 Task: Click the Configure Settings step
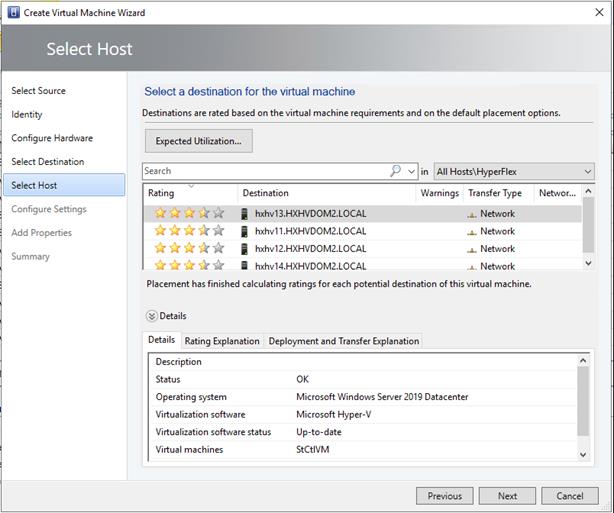(x=49, y=209)
